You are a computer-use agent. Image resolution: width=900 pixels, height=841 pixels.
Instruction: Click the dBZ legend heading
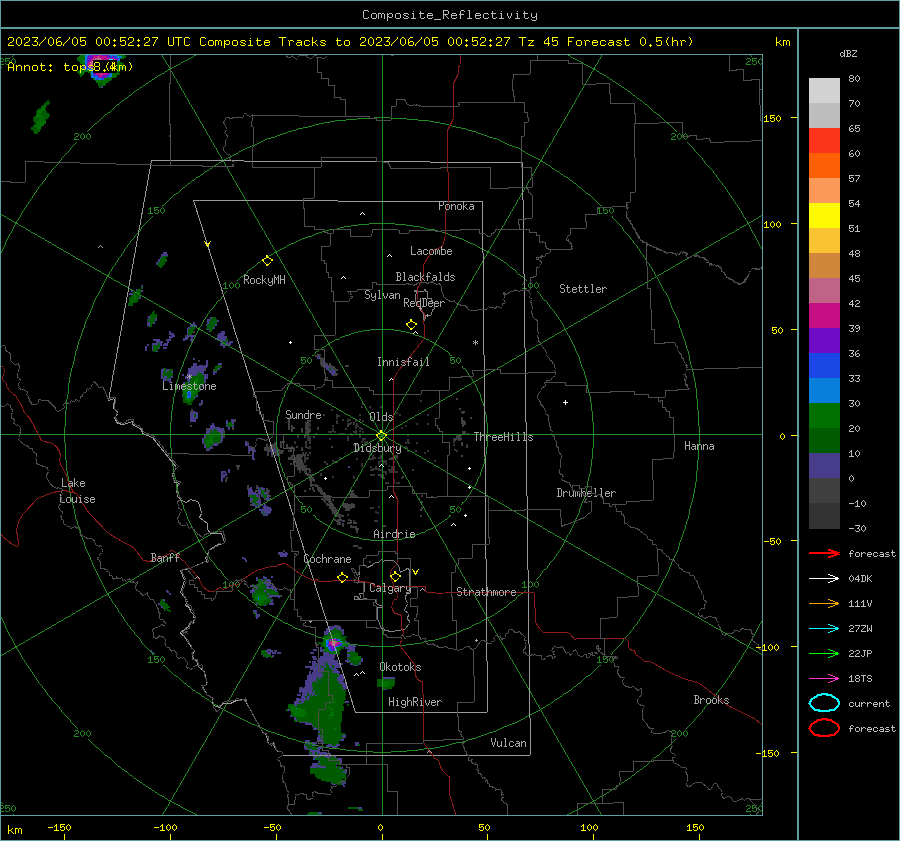click(x=848, y=54)
